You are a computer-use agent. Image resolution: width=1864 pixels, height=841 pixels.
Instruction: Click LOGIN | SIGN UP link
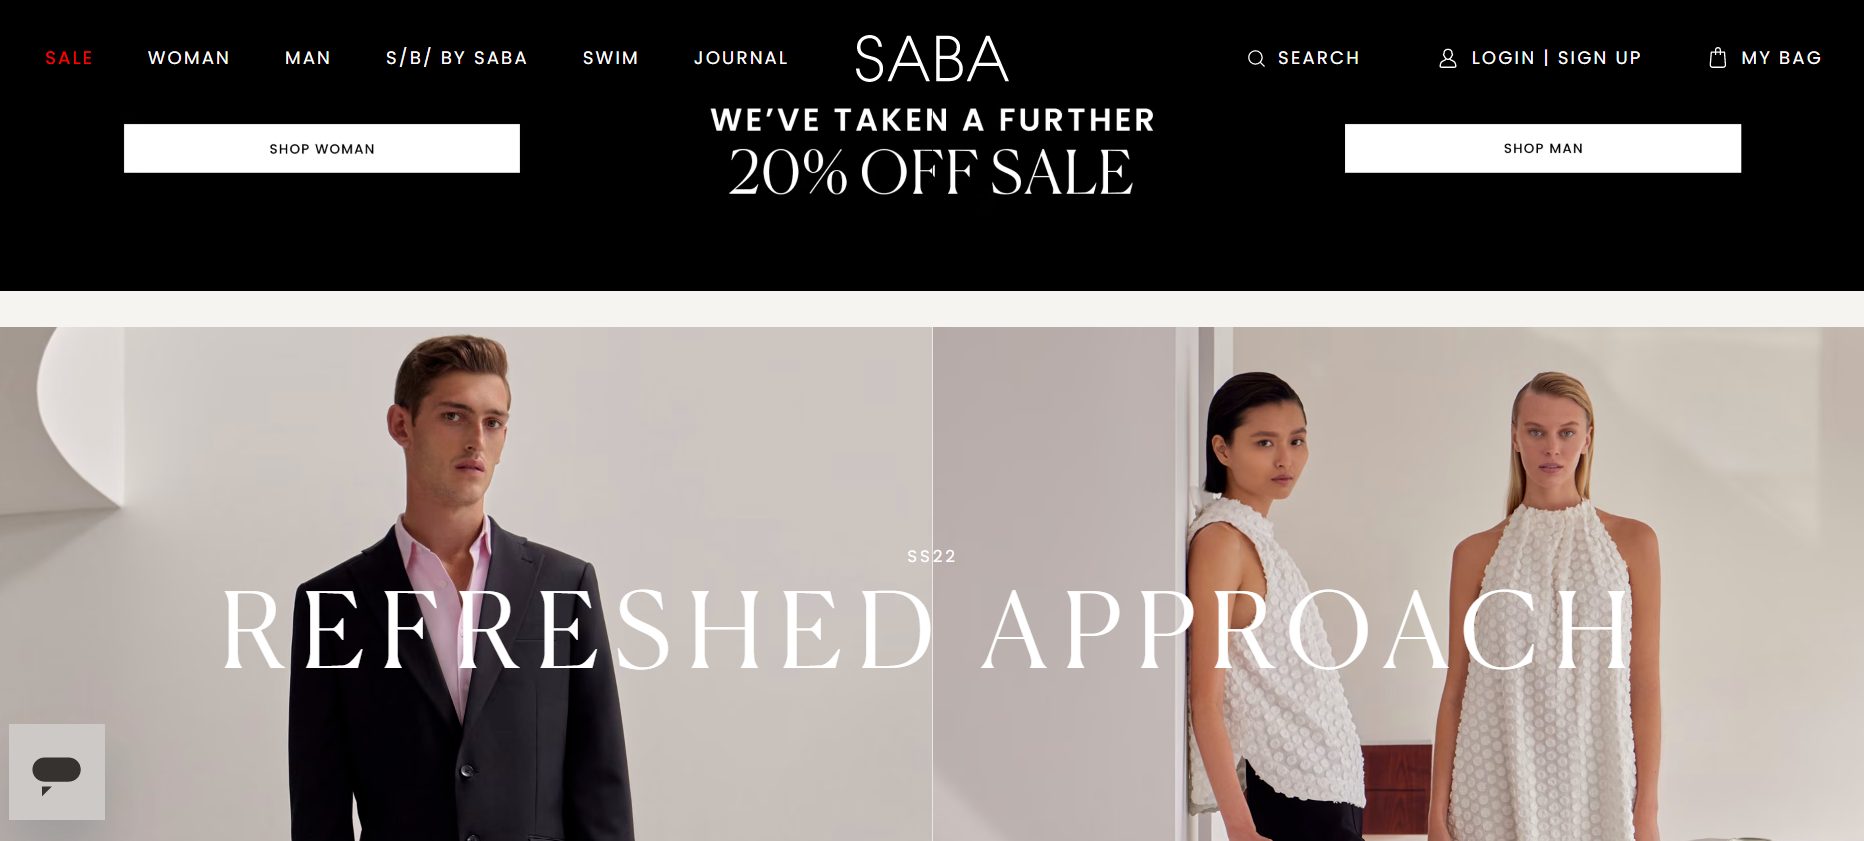[x=1557, y=58]
